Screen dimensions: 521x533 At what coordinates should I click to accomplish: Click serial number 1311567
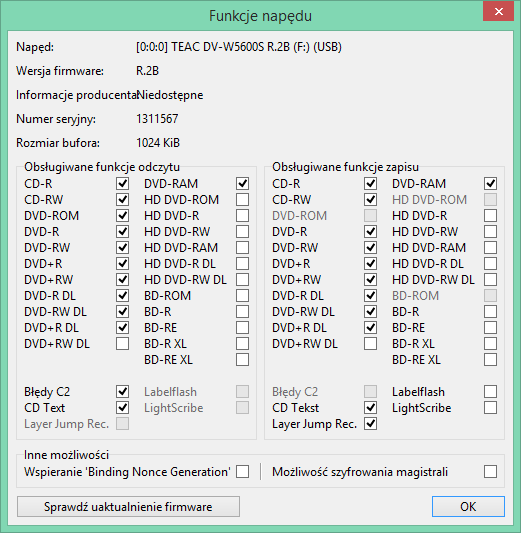coord(157,119)
